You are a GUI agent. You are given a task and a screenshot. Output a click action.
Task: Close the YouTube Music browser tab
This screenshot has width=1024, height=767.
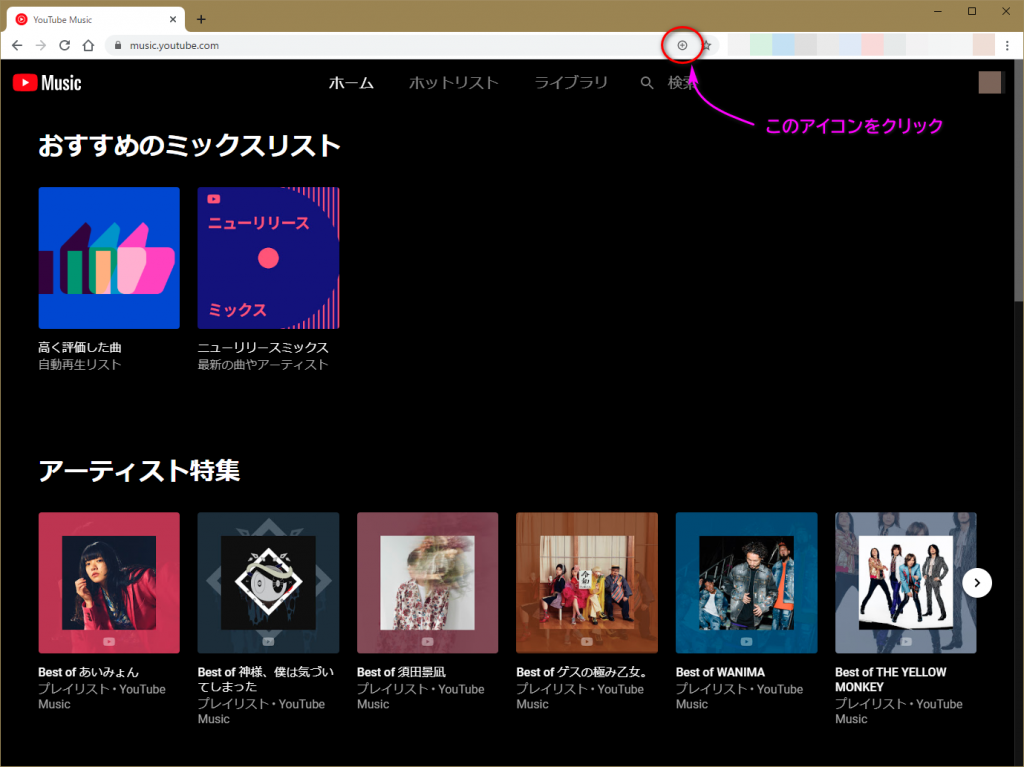[x=173, y=19]
